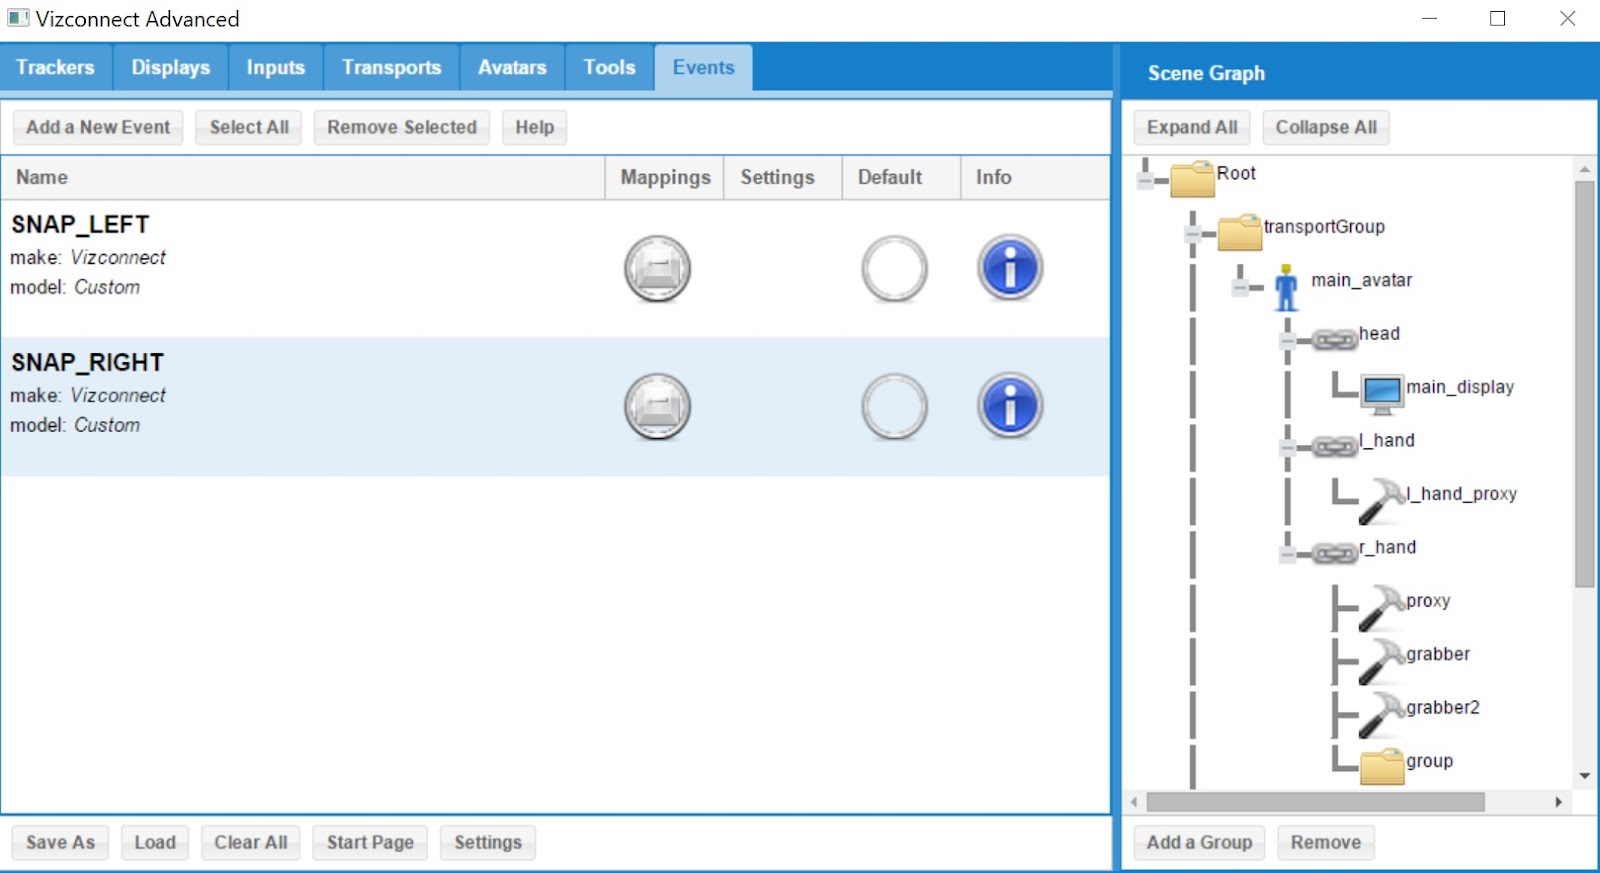Select the SNAP_RIGHT event name
Viewport: 1600px width, 873px height.
(87, 362)
